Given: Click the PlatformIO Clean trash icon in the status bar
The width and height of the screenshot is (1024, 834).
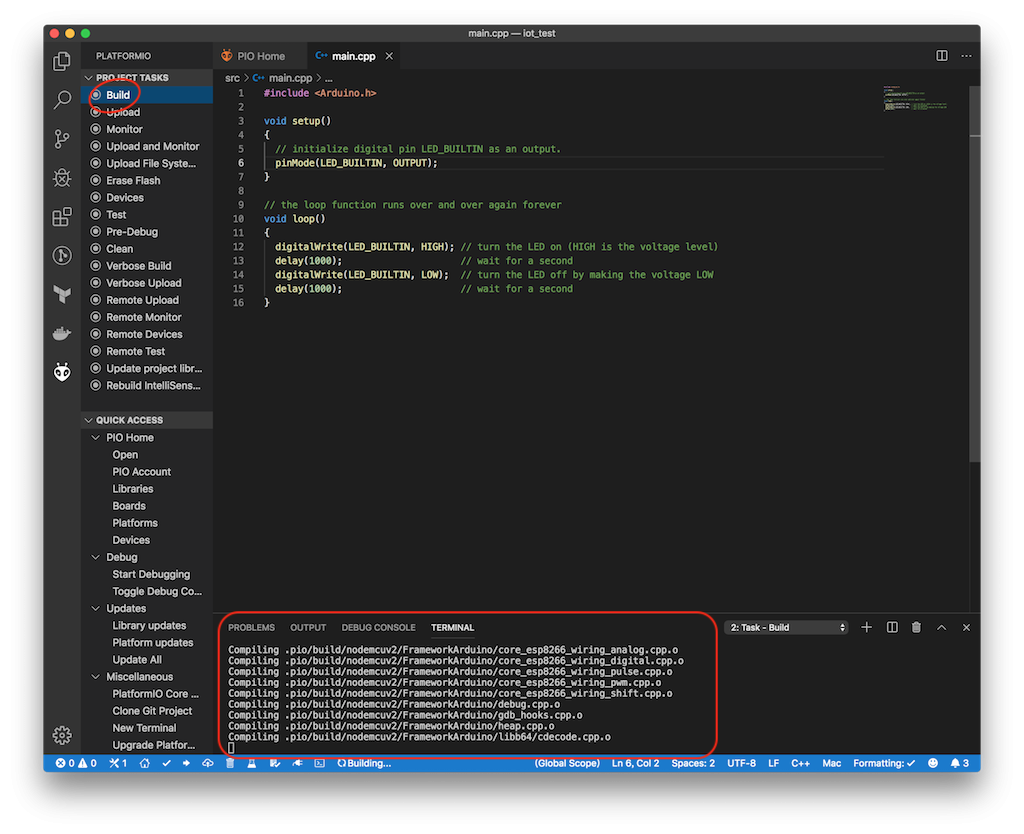Looking at the screenshot, I should click(x=230, y=763).
